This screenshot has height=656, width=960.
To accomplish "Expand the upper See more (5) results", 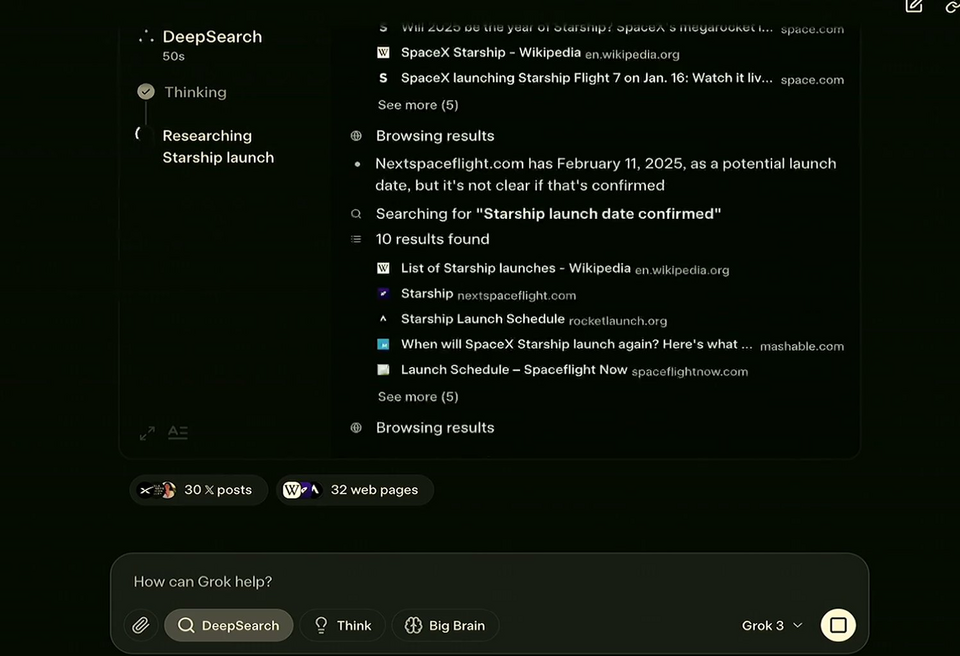I will 418,105.
